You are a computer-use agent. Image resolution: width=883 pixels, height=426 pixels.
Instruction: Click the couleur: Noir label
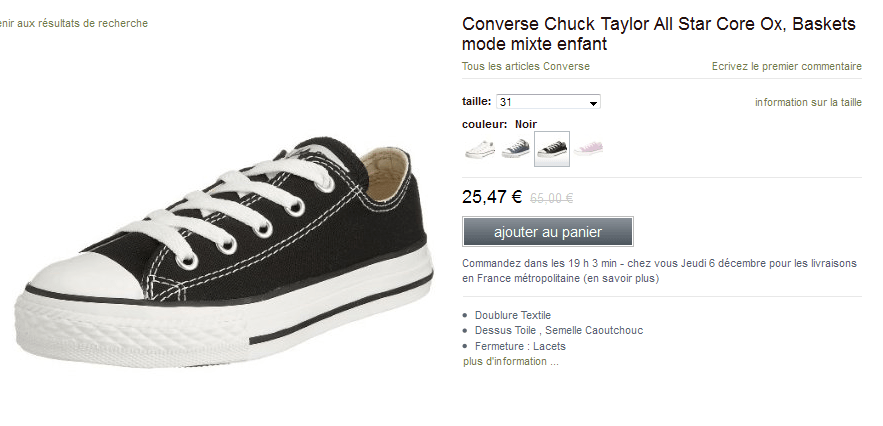[x=499, y=124]
